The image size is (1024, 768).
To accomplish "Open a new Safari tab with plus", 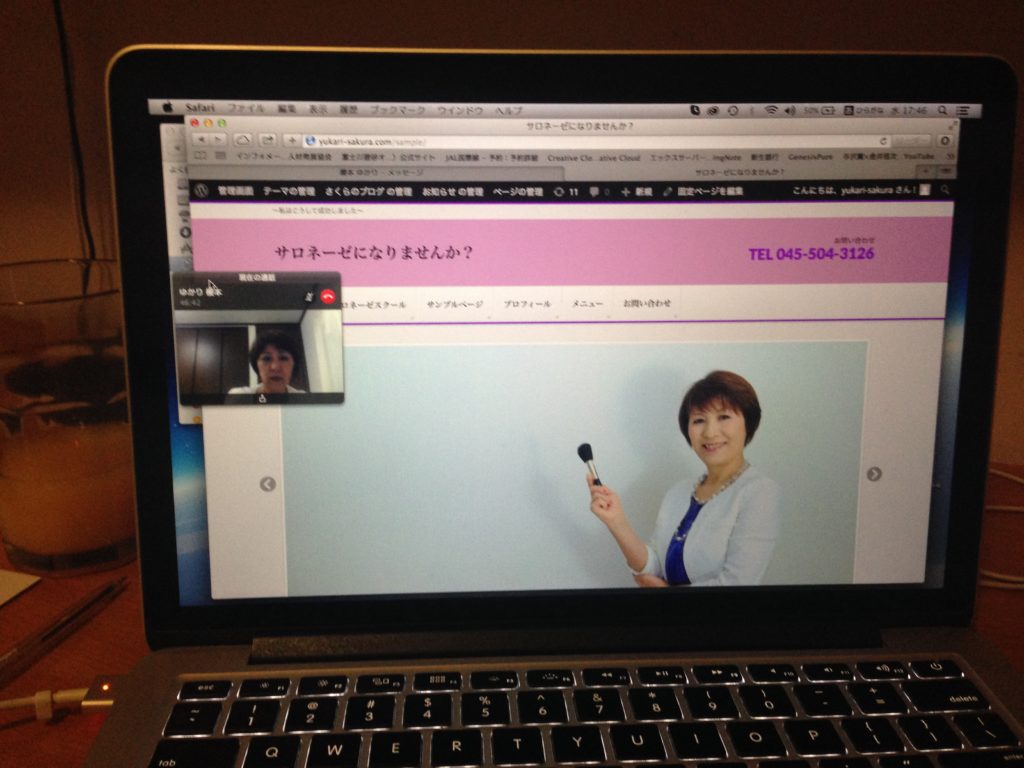I will 925,170.
